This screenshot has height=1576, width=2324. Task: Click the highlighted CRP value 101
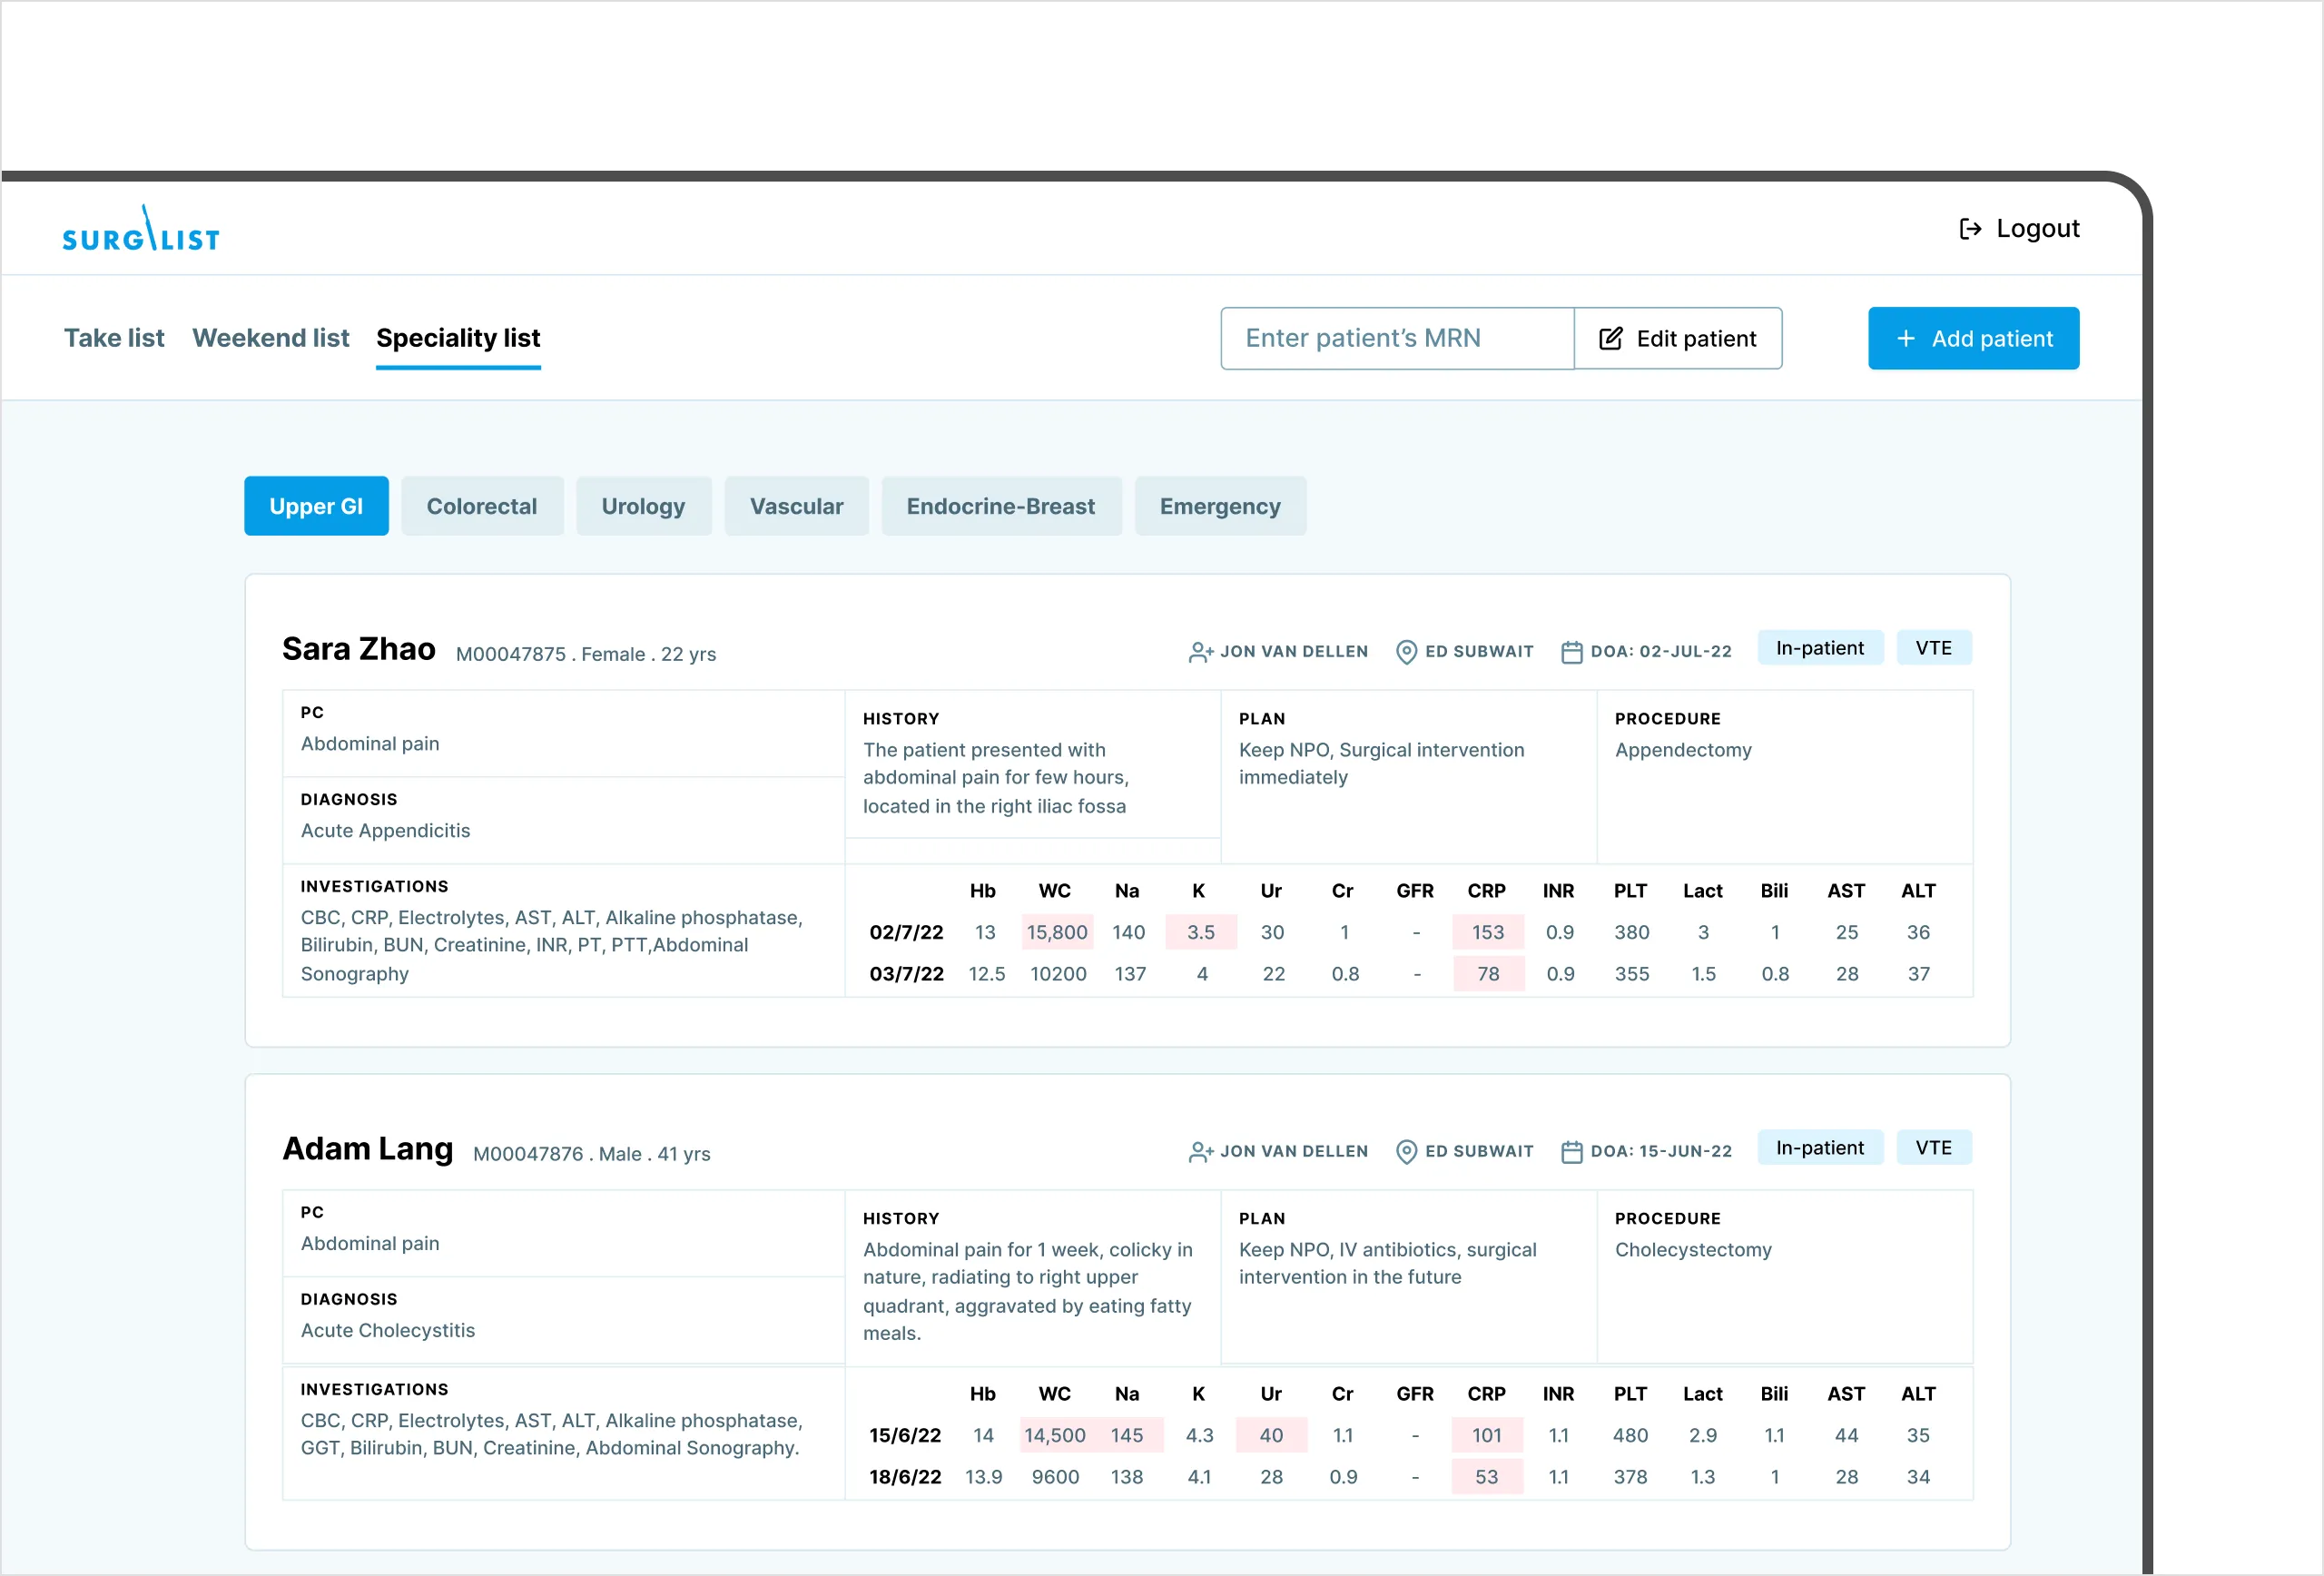click(x=1487, y=1436)
